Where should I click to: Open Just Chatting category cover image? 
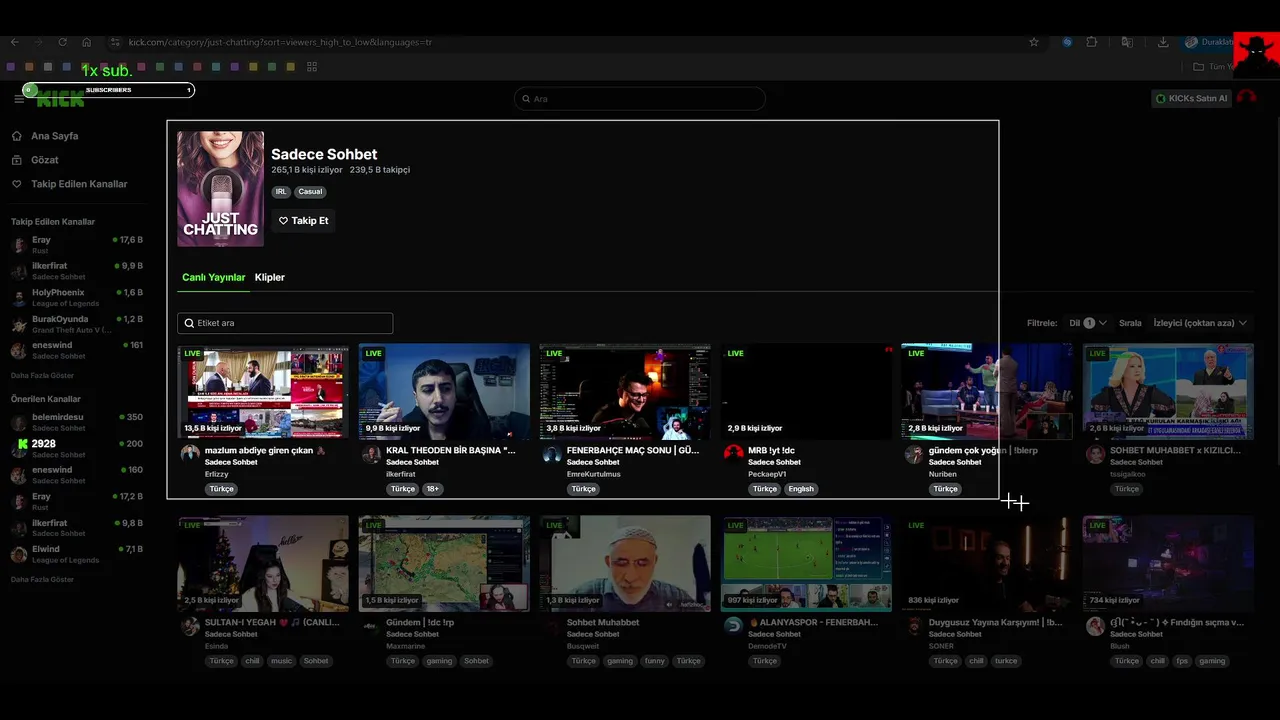221,189
